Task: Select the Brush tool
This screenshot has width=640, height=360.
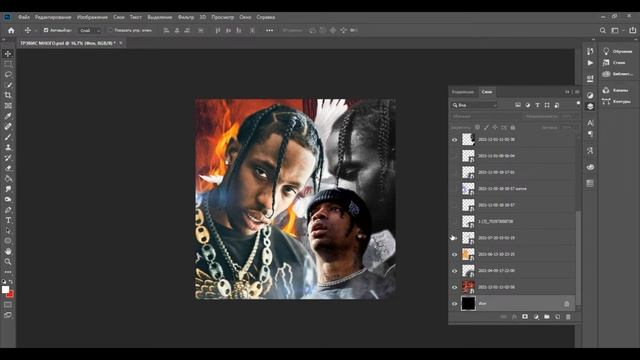Action: [8, 137]
